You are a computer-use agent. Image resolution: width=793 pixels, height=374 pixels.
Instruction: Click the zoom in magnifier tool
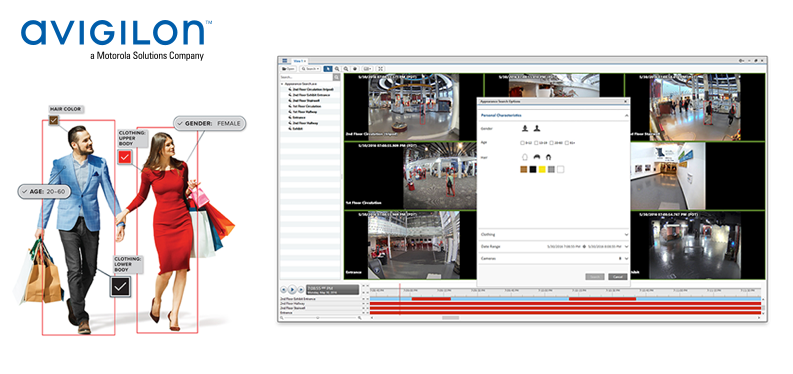tap(337, 69)
